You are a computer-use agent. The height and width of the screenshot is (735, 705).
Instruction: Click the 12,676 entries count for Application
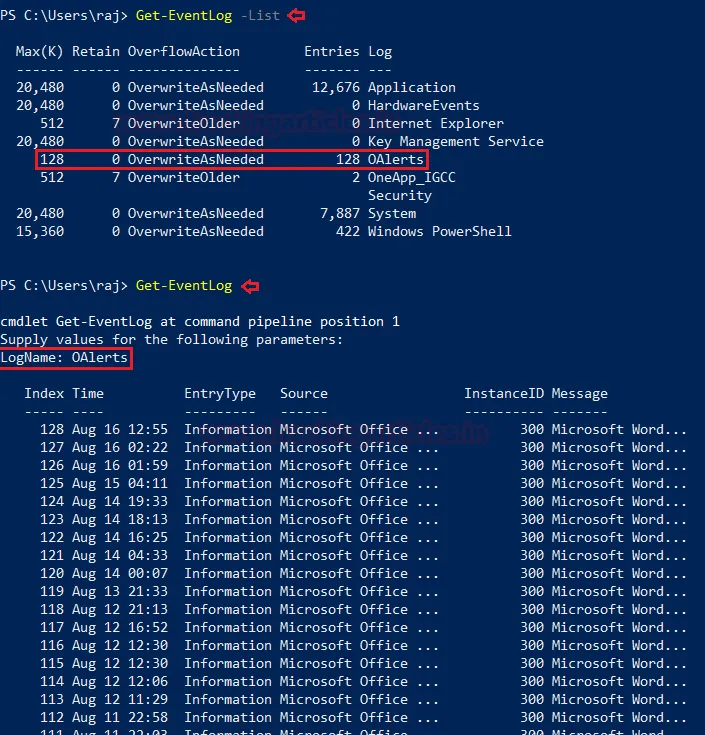(335, 87)
